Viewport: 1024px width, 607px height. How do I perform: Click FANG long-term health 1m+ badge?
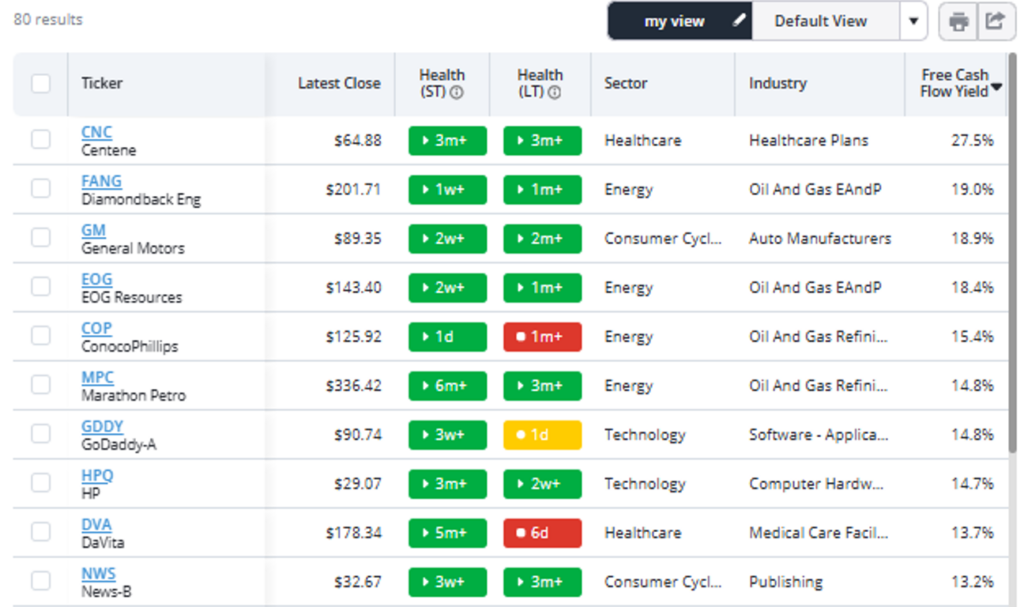[542, 189]
